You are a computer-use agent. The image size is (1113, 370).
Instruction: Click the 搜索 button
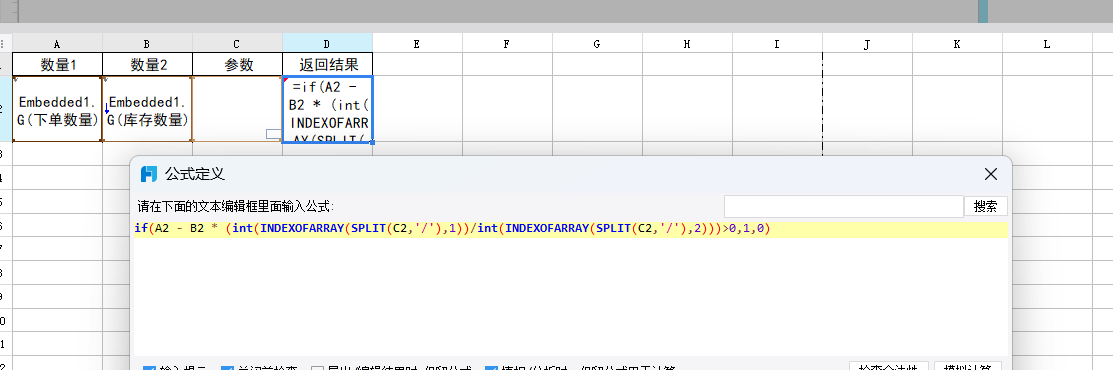coord(985,207)
